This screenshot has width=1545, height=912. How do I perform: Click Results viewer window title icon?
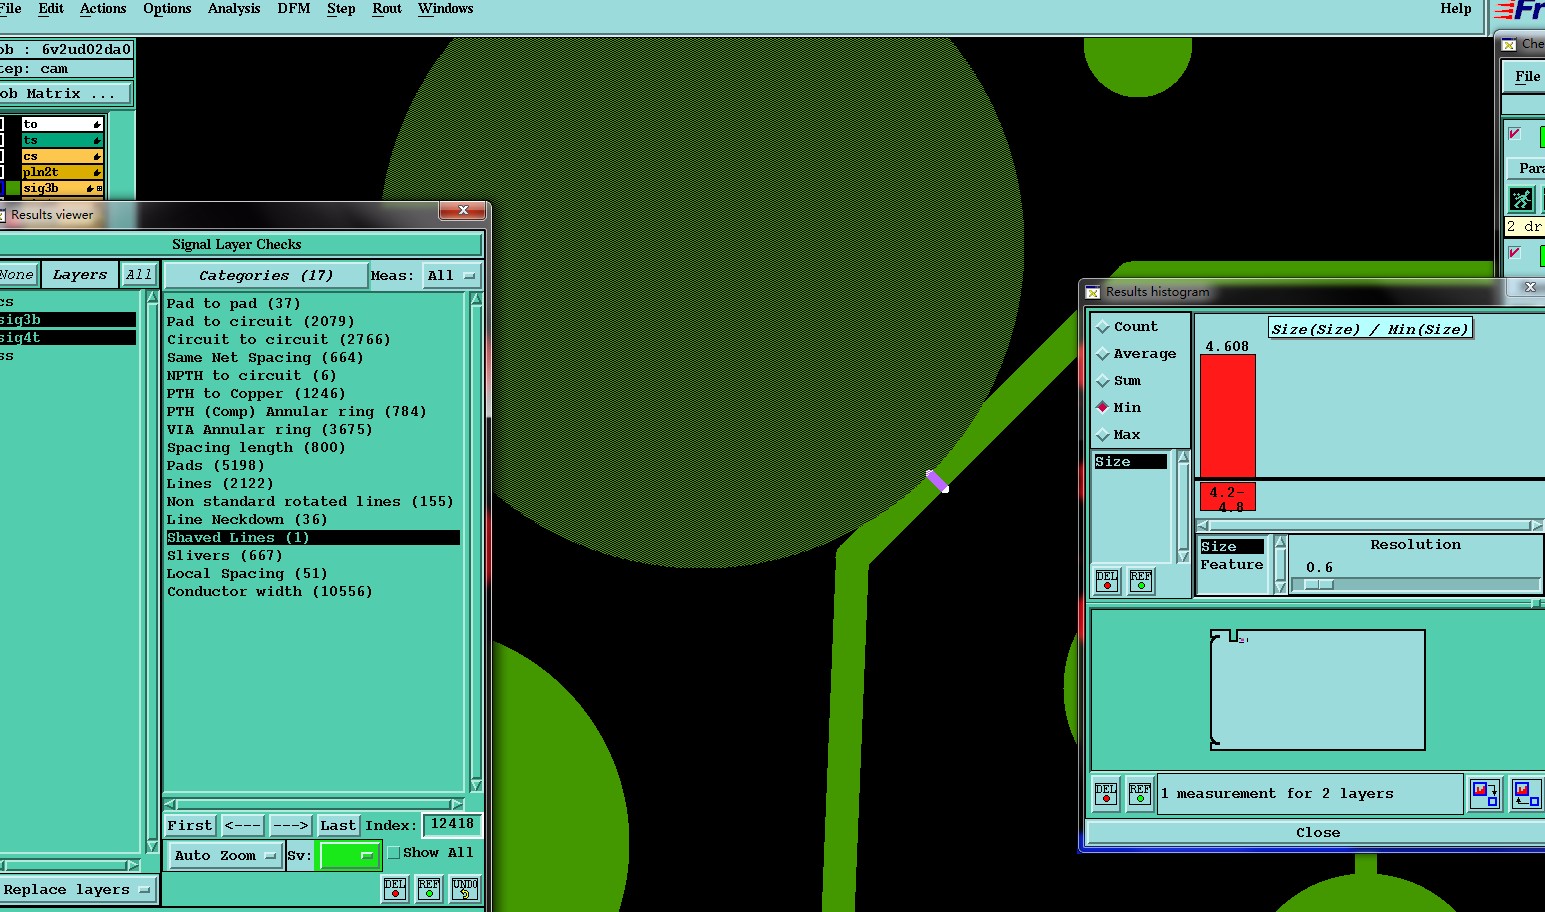click(2, 215)
